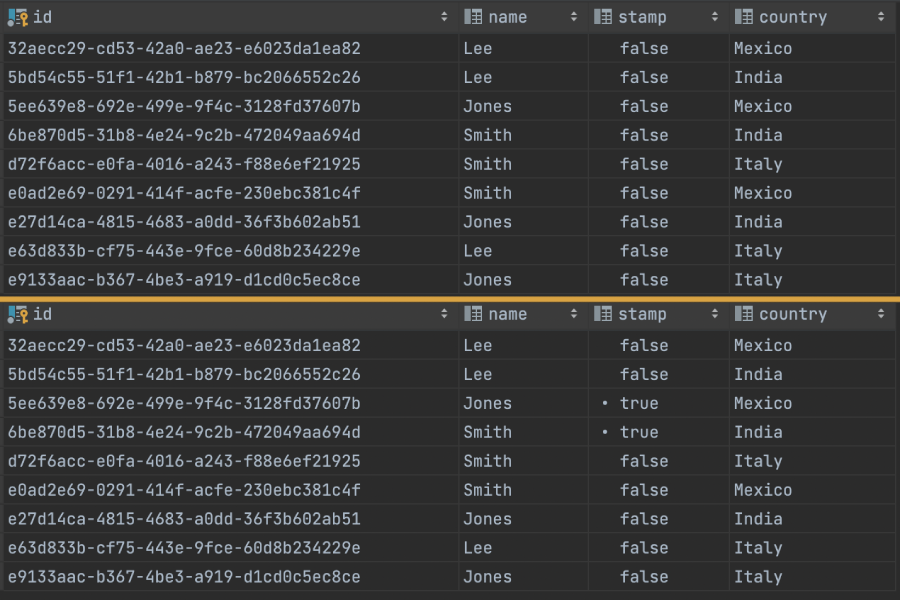Select country Italy in upper table d72f6acc row
This screenshot has height=600, width=900.
coord(758,164)
